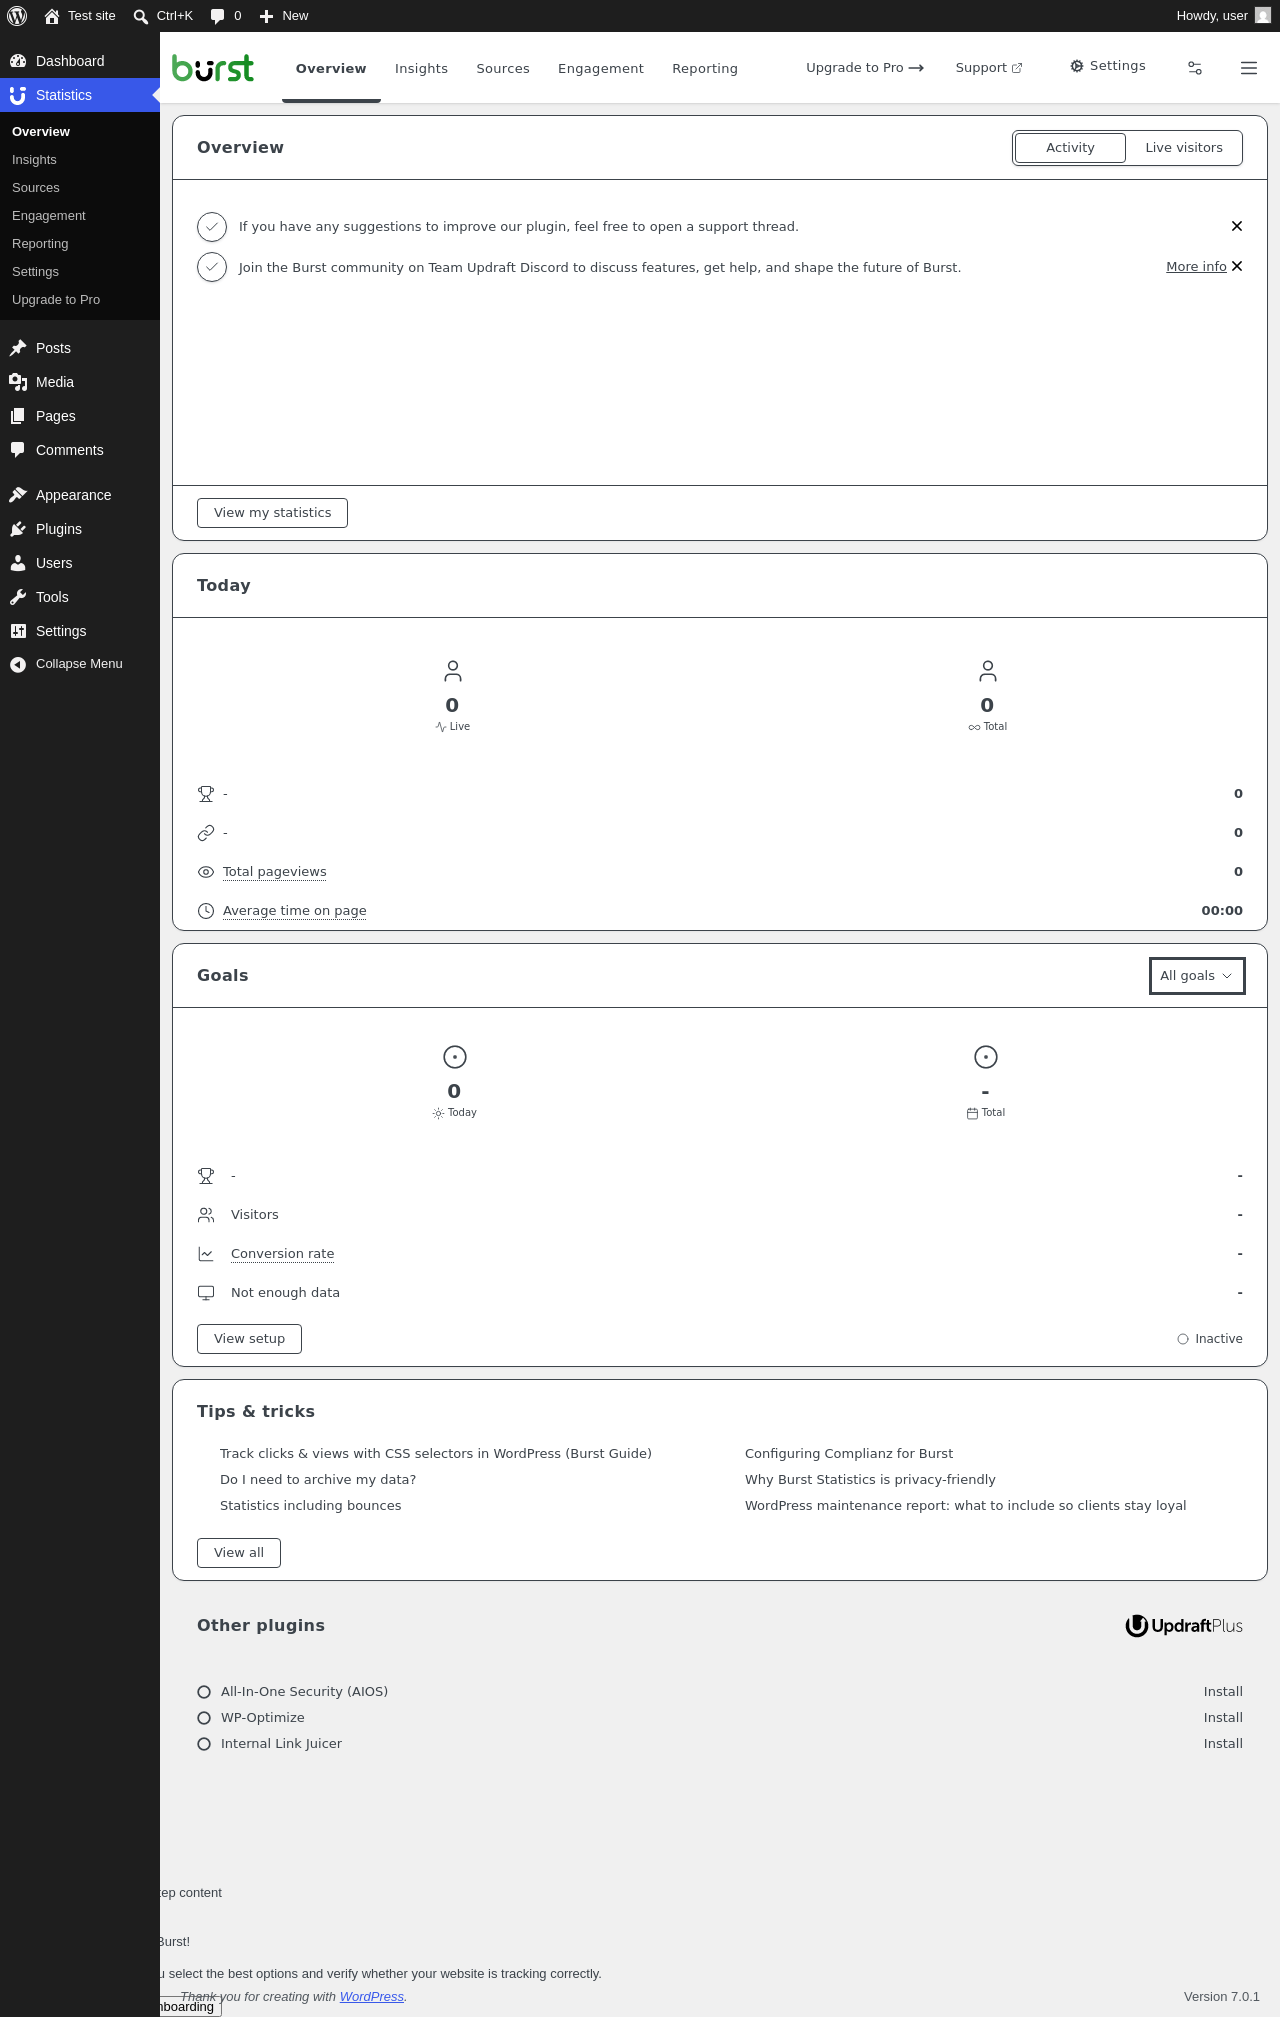Expand the All goals dropdown

coord(1197,976)
